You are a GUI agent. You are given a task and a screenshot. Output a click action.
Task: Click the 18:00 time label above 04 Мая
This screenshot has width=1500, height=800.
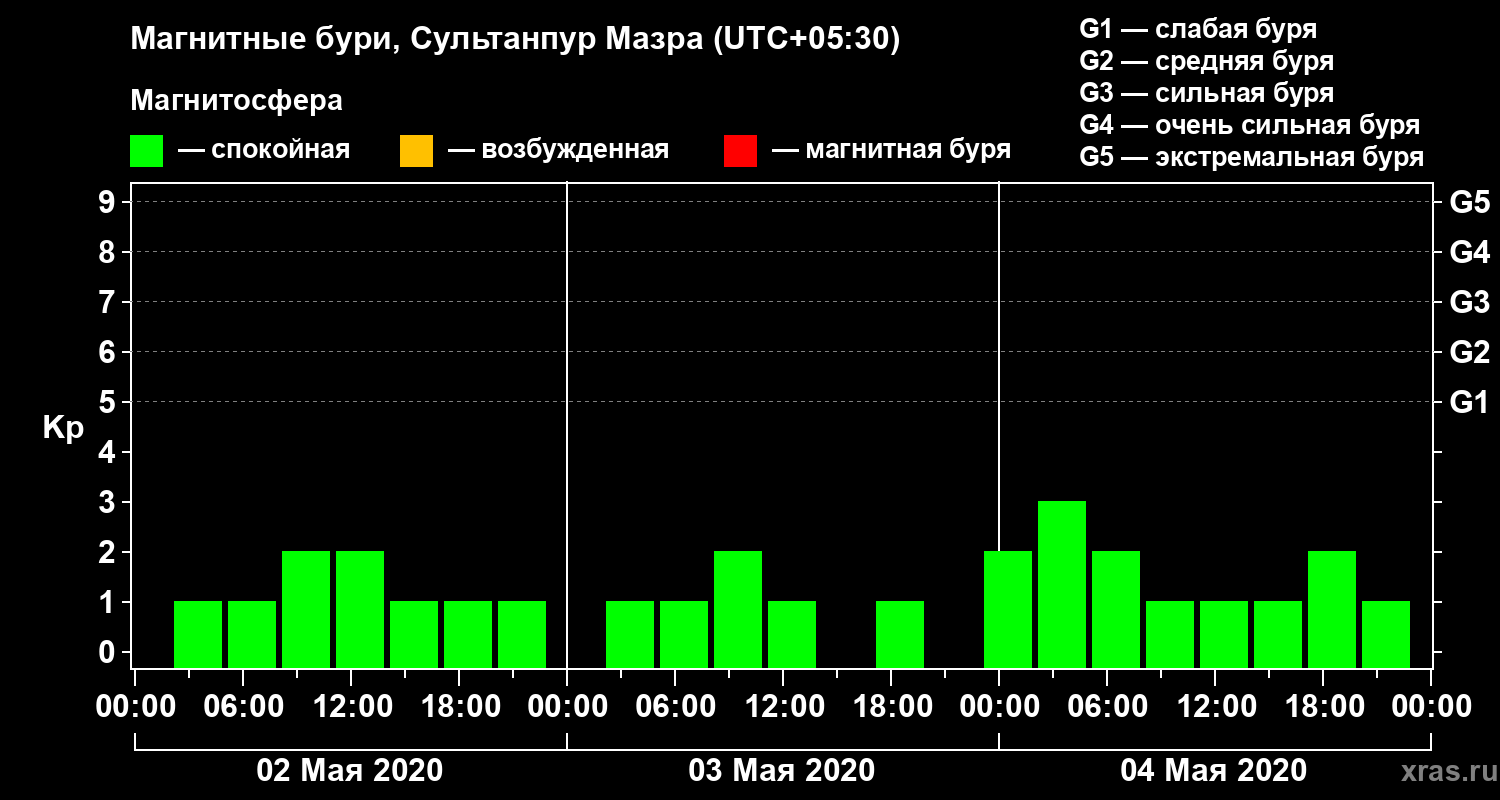[x=1323, y=706]
